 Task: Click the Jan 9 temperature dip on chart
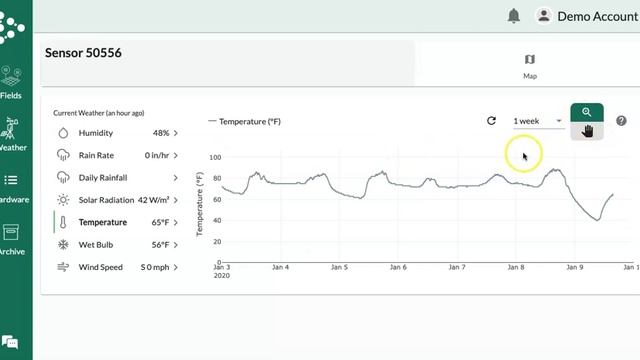click(597, 220)
